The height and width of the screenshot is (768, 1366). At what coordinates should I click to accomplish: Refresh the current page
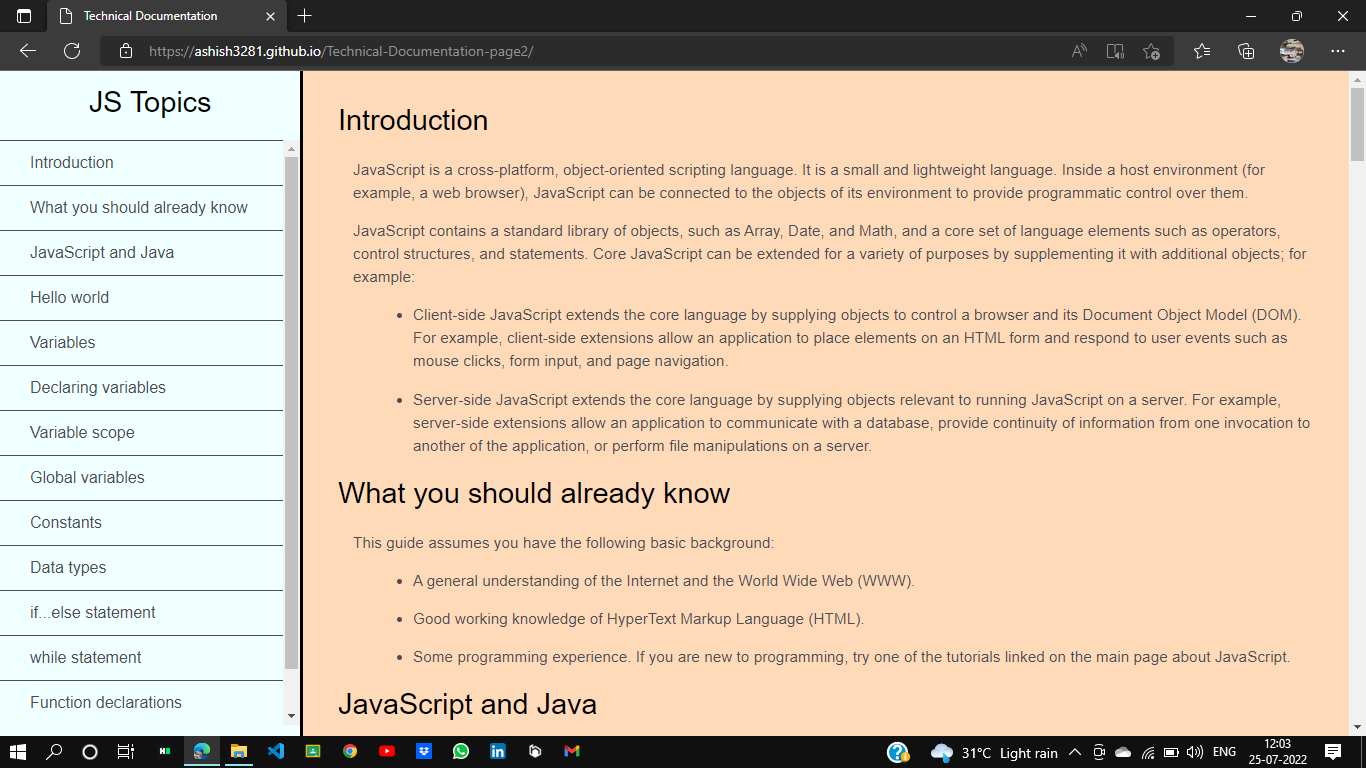[71, 50]
